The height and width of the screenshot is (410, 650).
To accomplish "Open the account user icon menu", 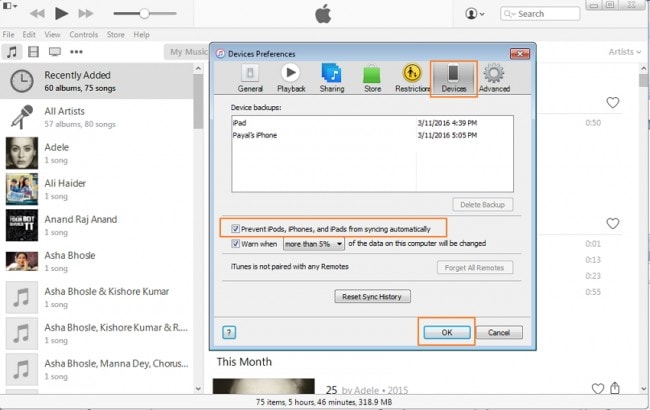I will (x=475, y=14).
